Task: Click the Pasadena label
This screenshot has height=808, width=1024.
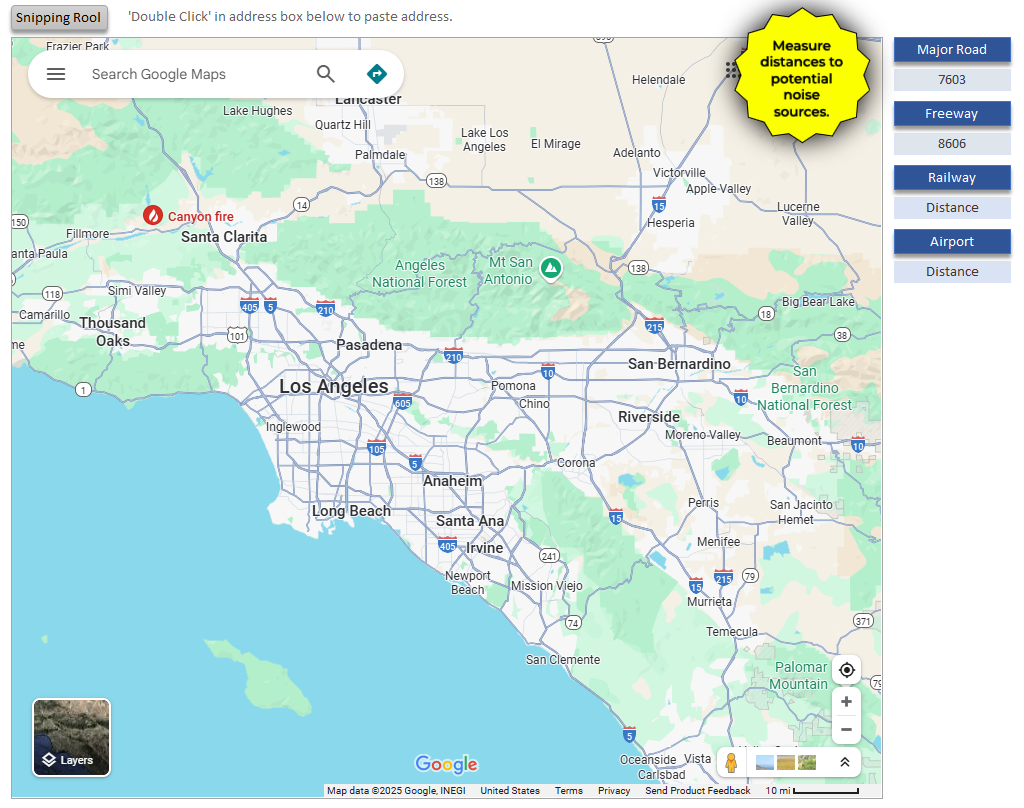Action: tap(369, 345)
